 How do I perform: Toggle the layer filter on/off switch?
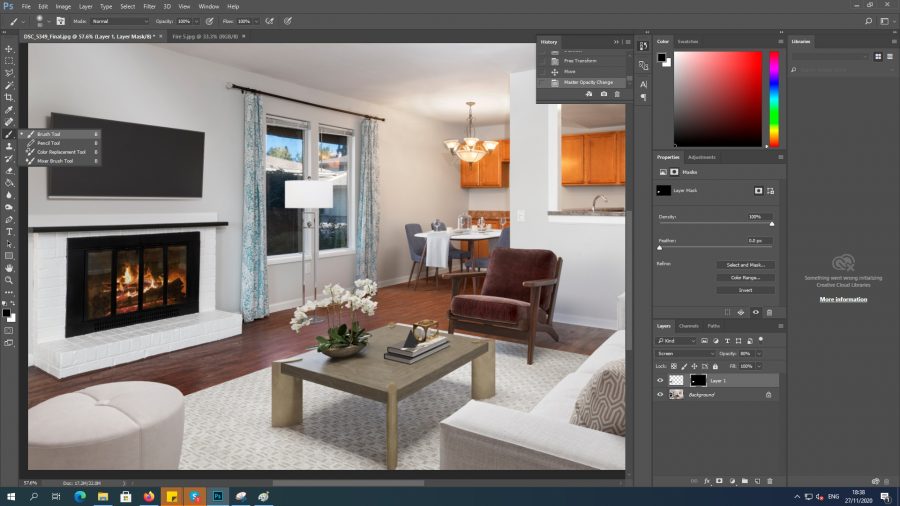[761, 340]
